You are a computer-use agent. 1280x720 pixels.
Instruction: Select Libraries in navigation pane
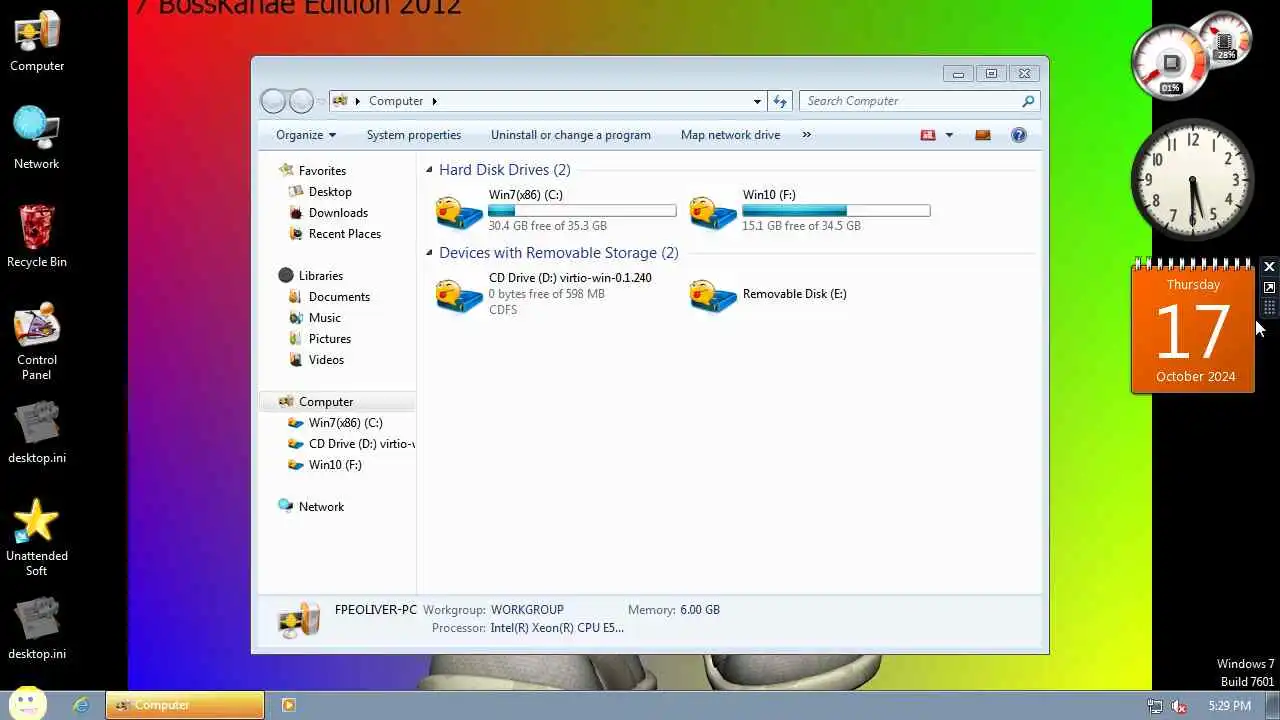[x=320, y=276]
